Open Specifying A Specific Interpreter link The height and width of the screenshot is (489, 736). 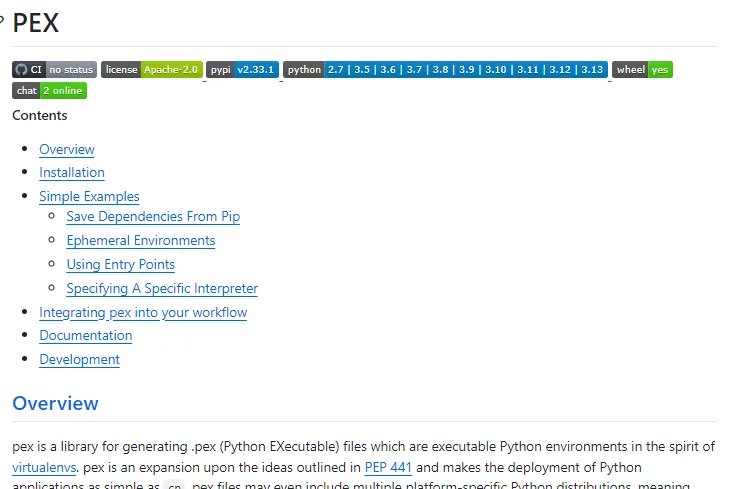click(x=162, y=288)
